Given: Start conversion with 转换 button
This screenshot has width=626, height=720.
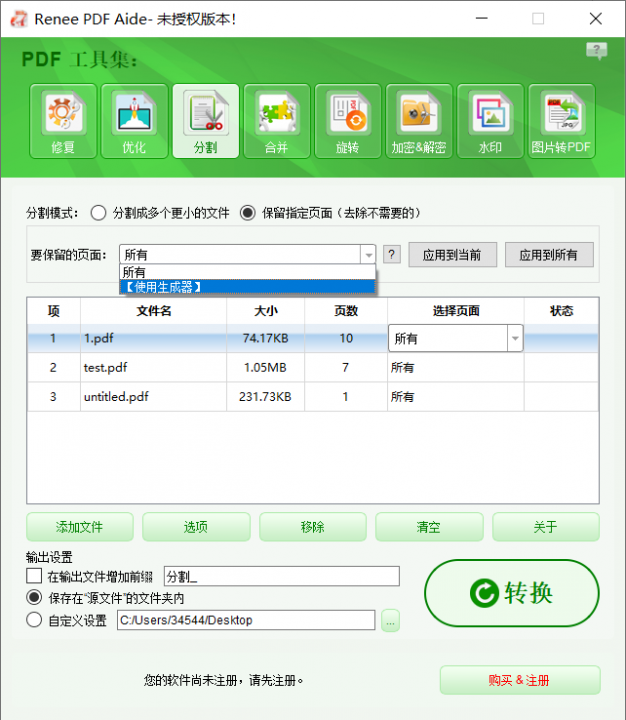Looking at the screenshot, I should pos(512,593).
